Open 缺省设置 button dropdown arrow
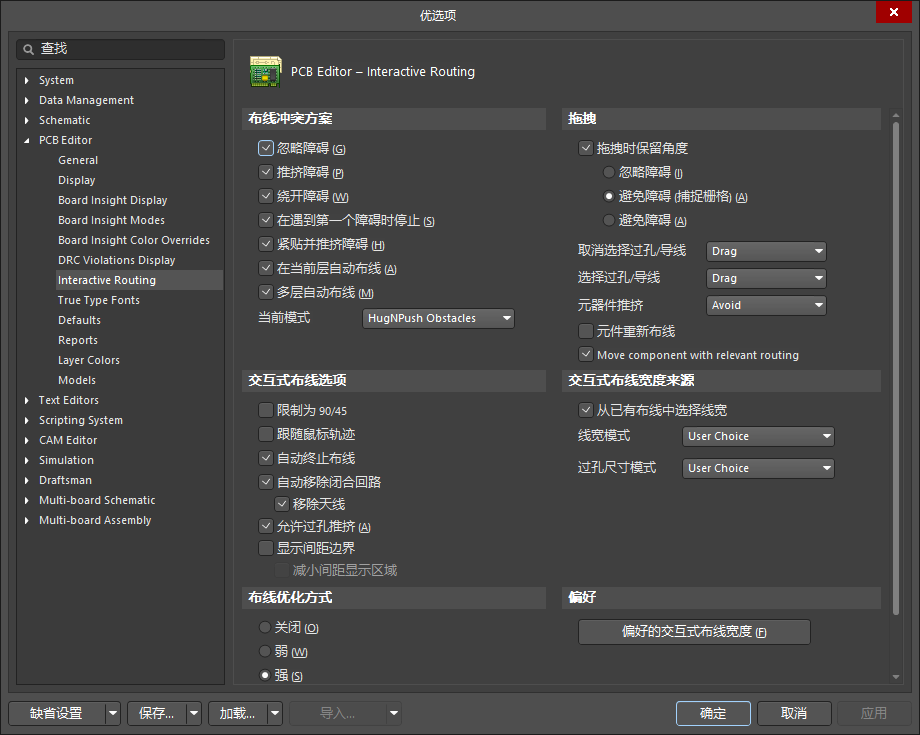The height and width of the screenshot is (735, 920). [113, 713]
